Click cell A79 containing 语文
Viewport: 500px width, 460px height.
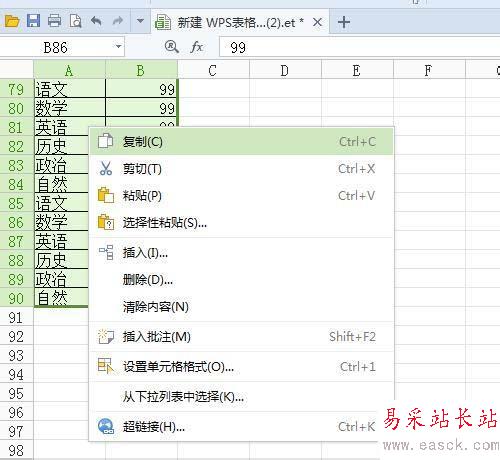point(70,89)
